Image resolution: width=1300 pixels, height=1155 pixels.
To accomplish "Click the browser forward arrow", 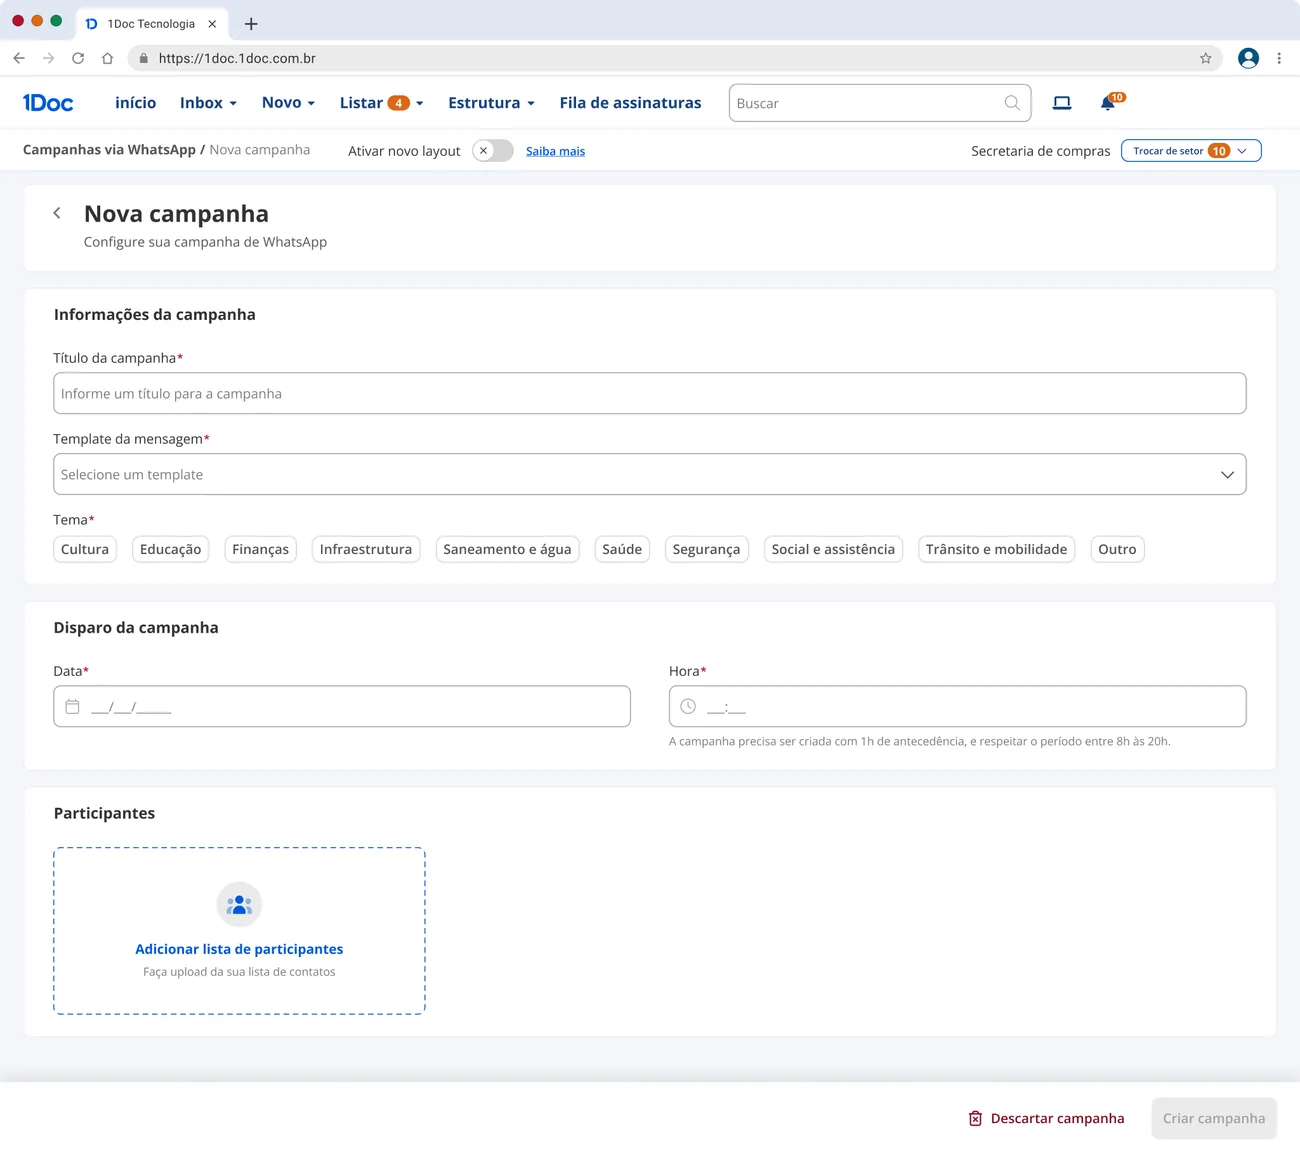I will [48, 58].
